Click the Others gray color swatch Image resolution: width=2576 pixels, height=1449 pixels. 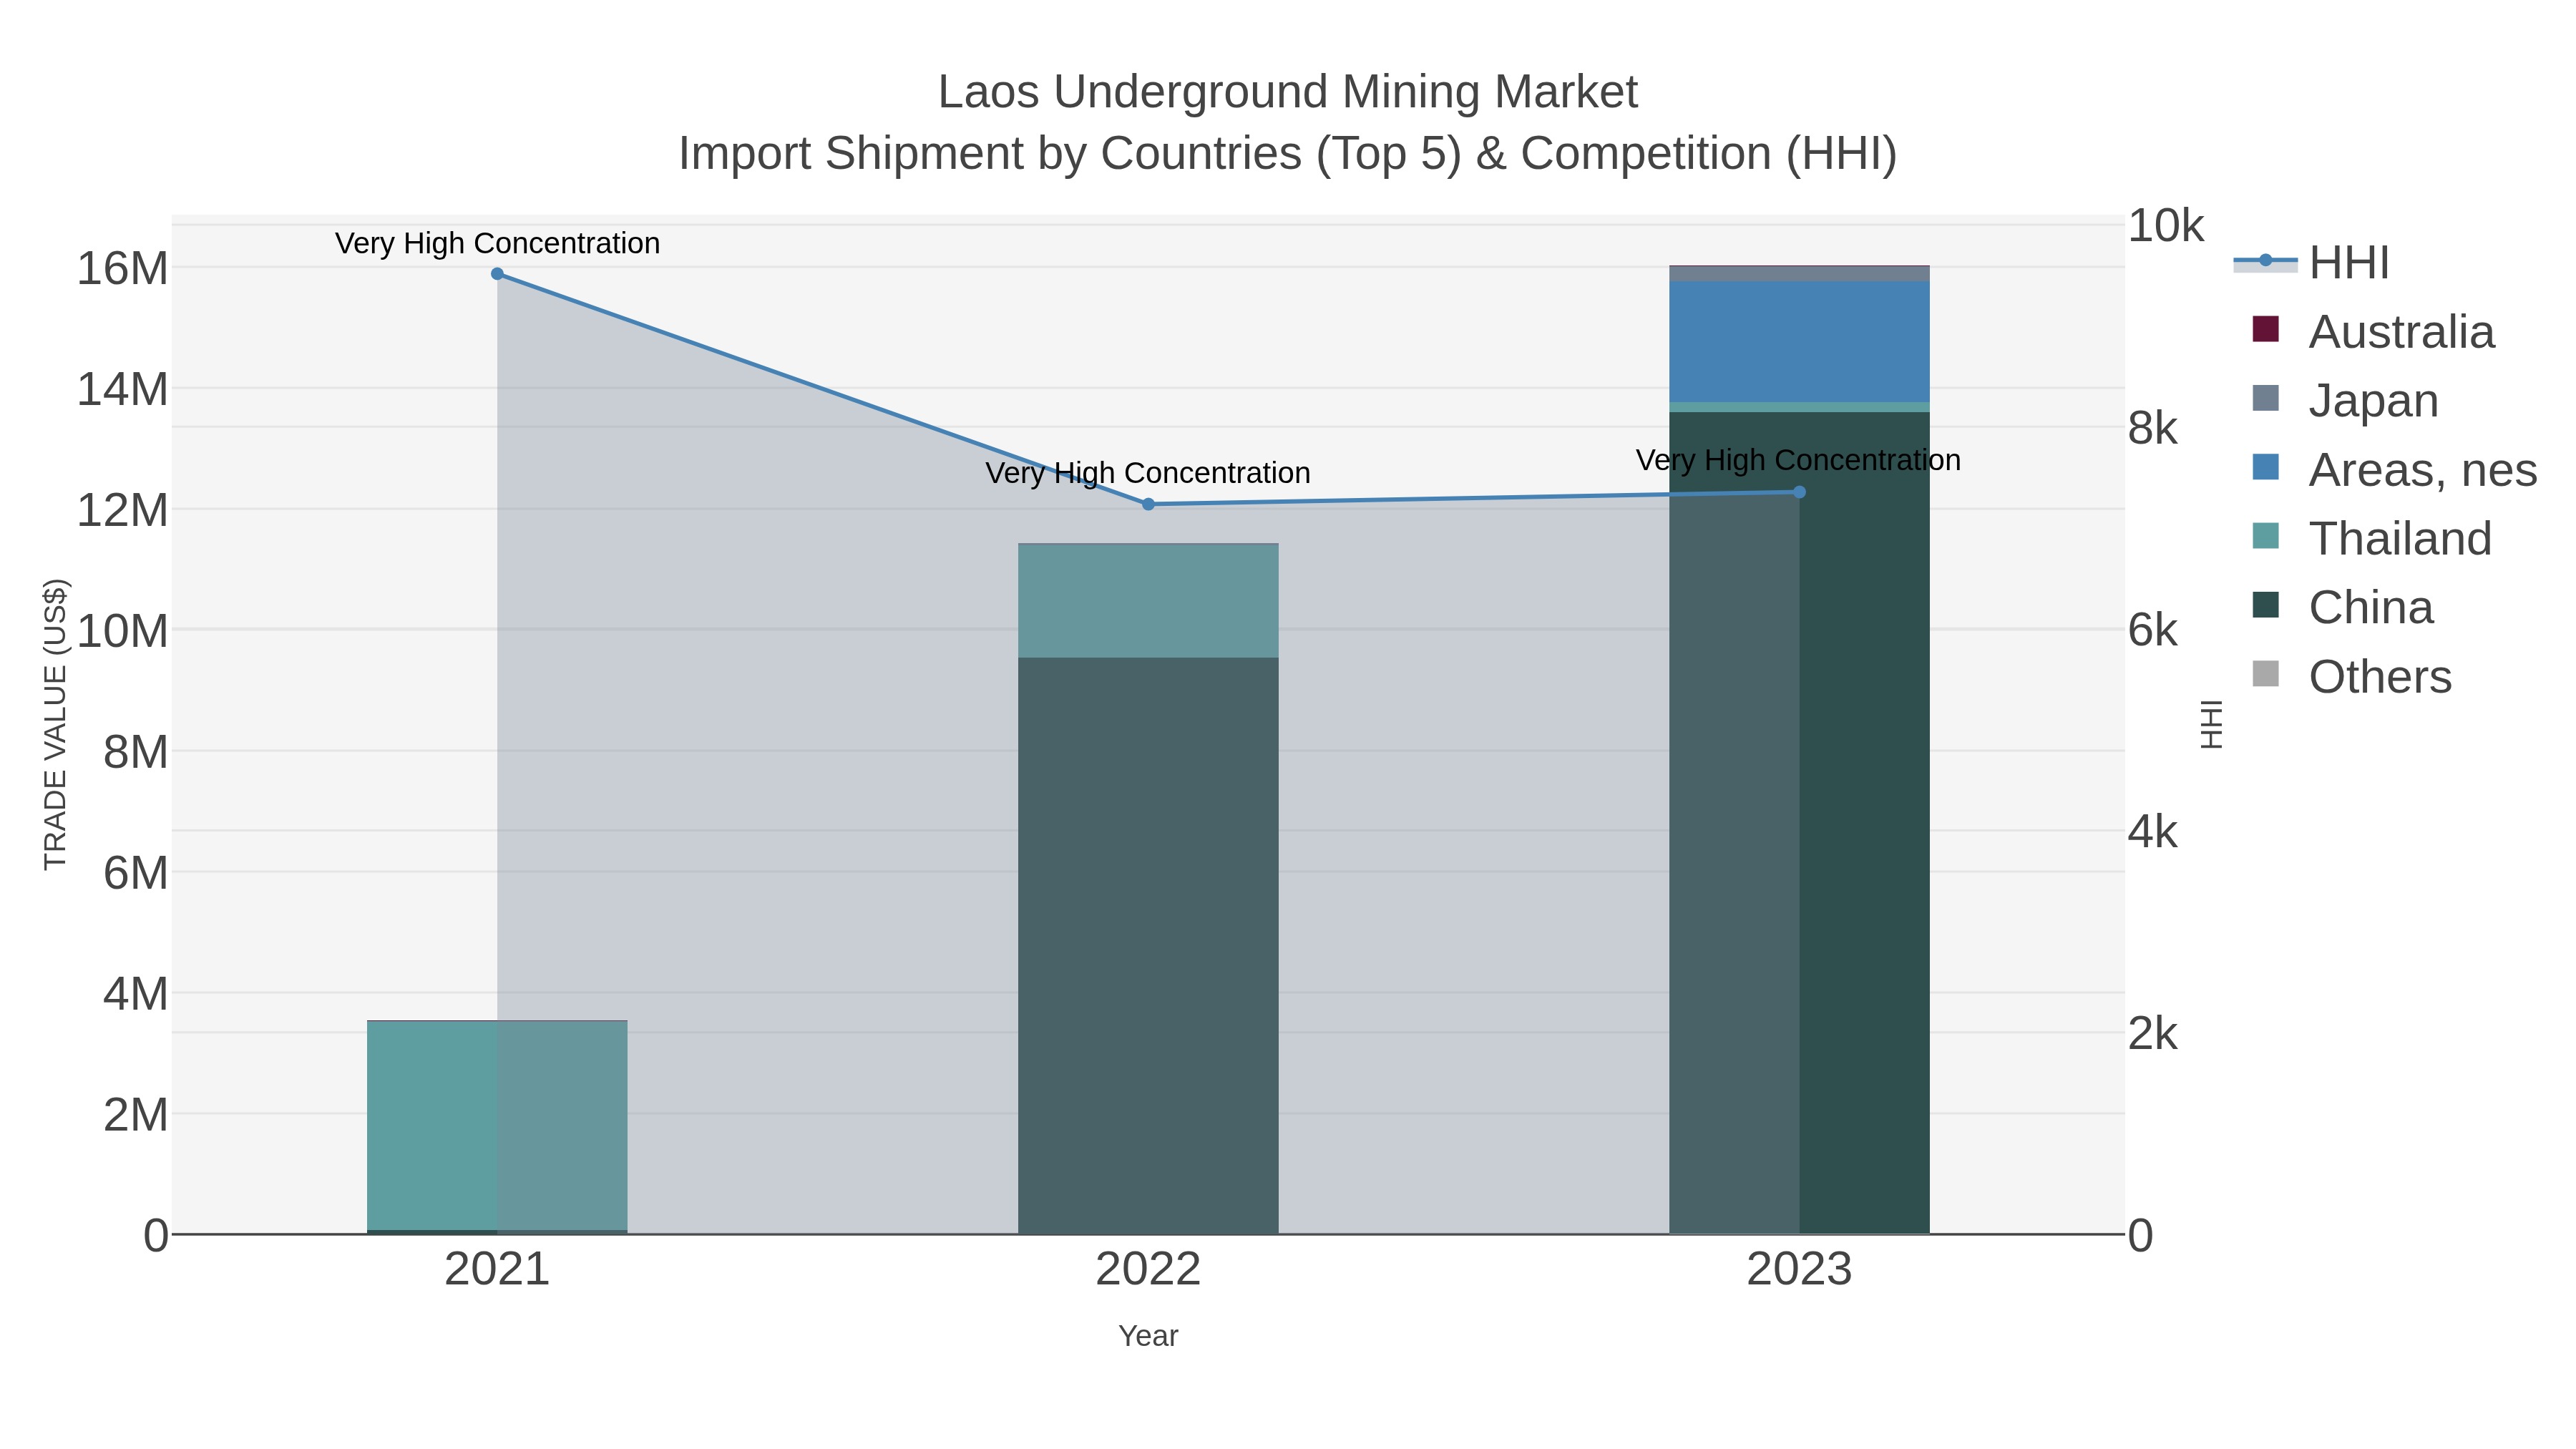2266,674
